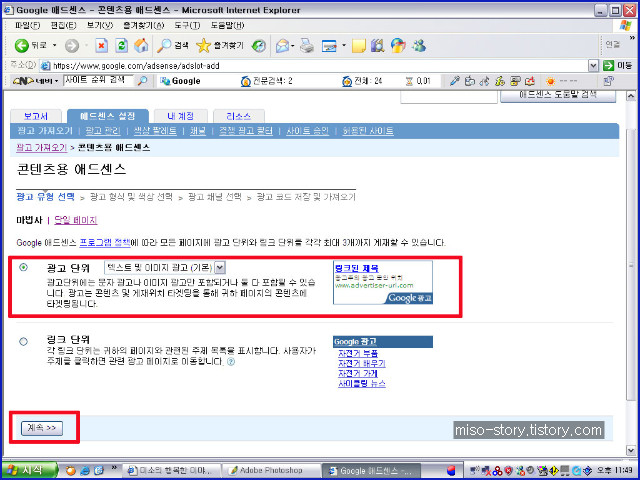This screenshot has width=640, height=480.
Task: Open the 텍스트 및 이미지 광고 dropdown
Action: [x=165, y=268]
